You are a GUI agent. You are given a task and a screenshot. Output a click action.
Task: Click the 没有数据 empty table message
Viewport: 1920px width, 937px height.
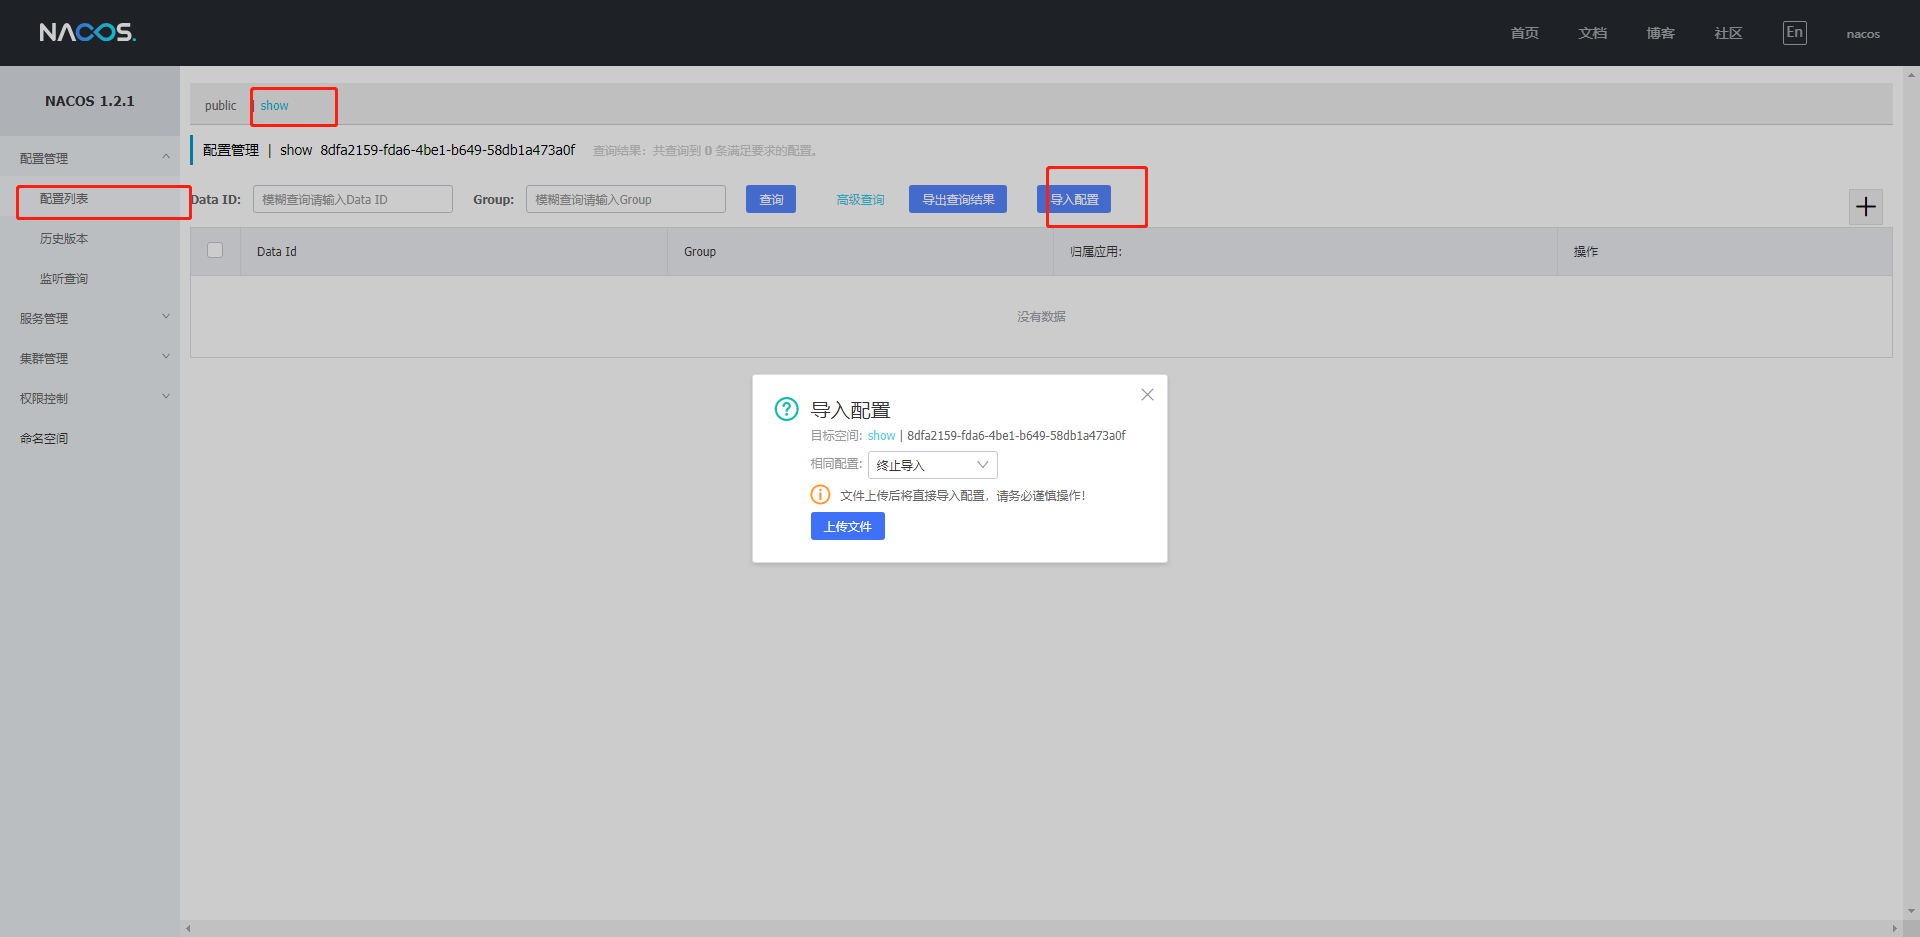coord(1041,317)
